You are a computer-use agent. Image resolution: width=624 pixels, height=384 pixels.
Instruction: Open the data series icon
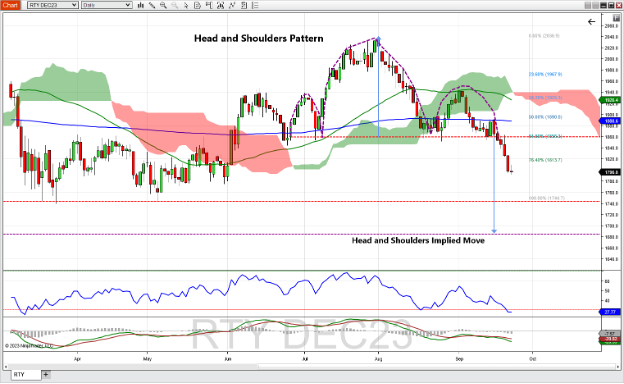point(244,5)
